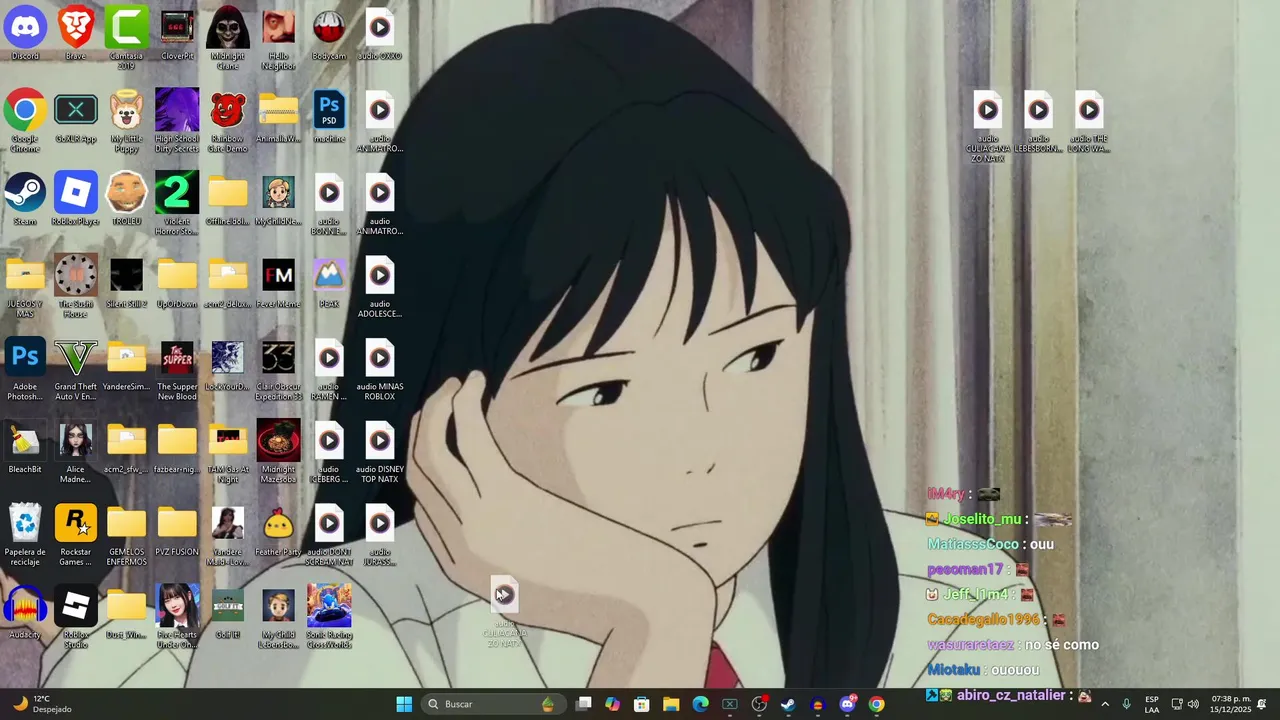This screenshot has height=720, width=1280.
Task: Open Copilot from the taskbar
Action: click(x=613, y=704)
